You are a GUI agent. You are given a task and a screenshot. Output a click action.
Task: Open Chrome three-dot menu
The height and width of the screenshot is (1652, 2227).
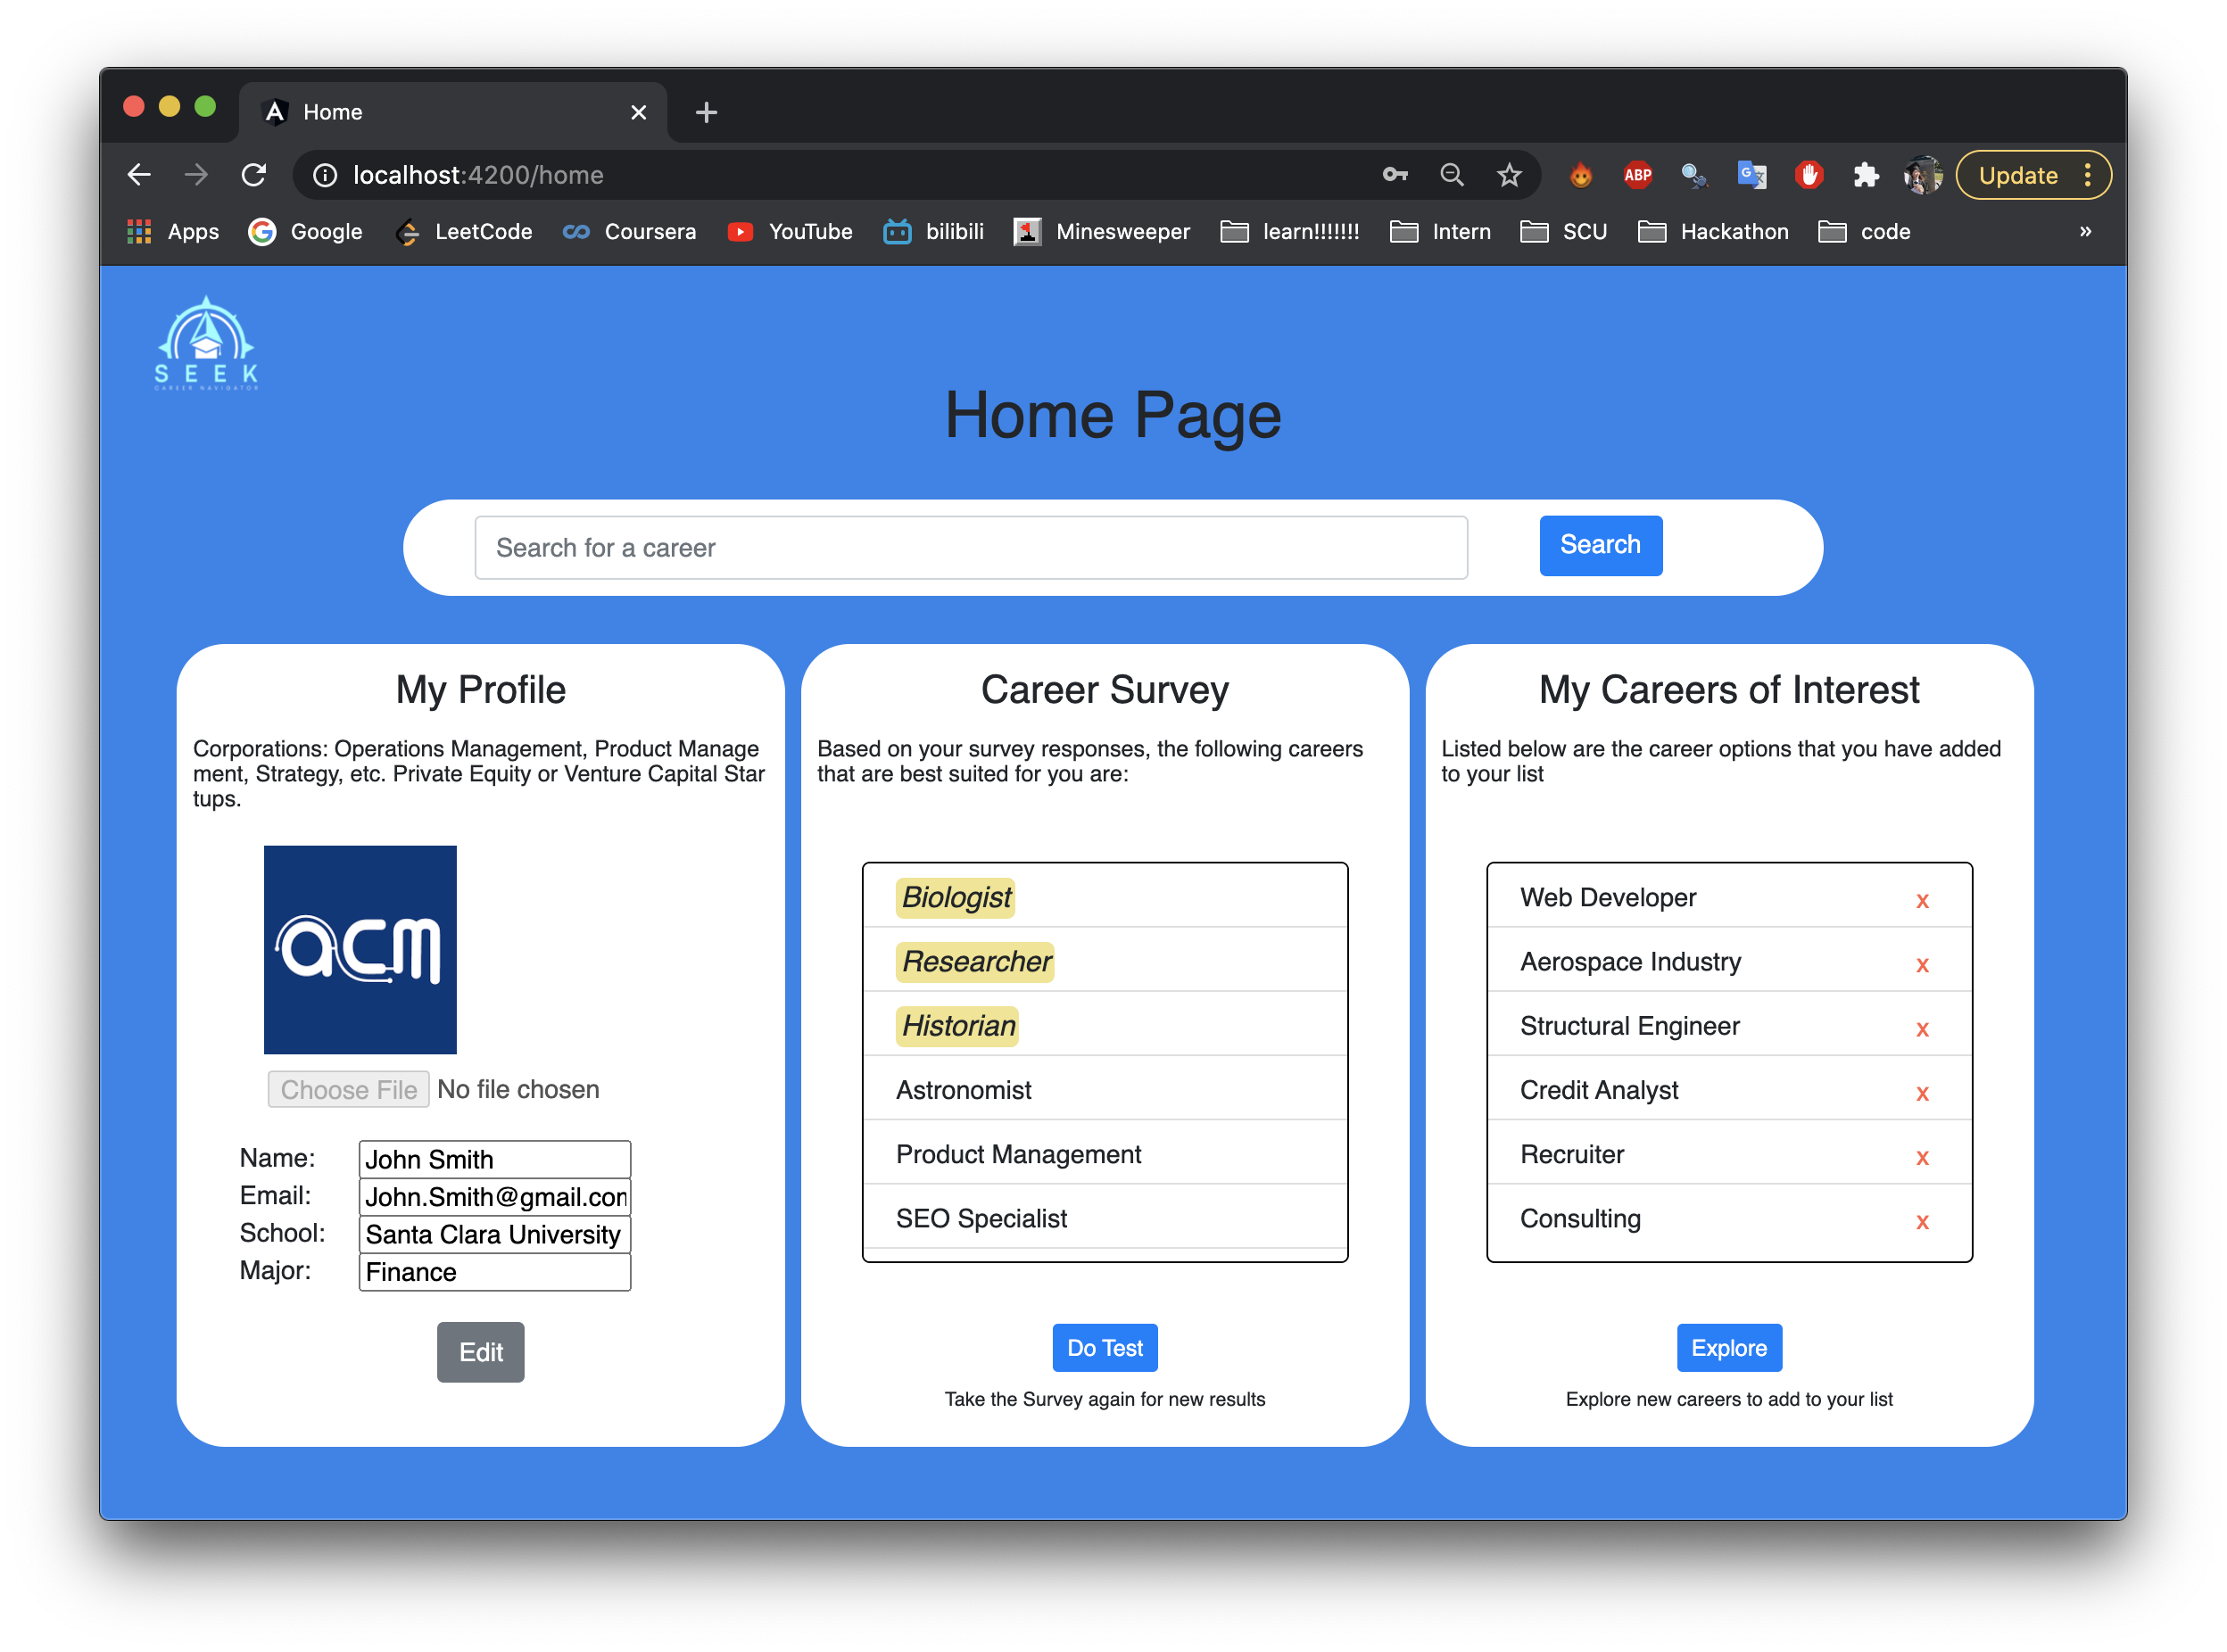tap(2088, 175)
